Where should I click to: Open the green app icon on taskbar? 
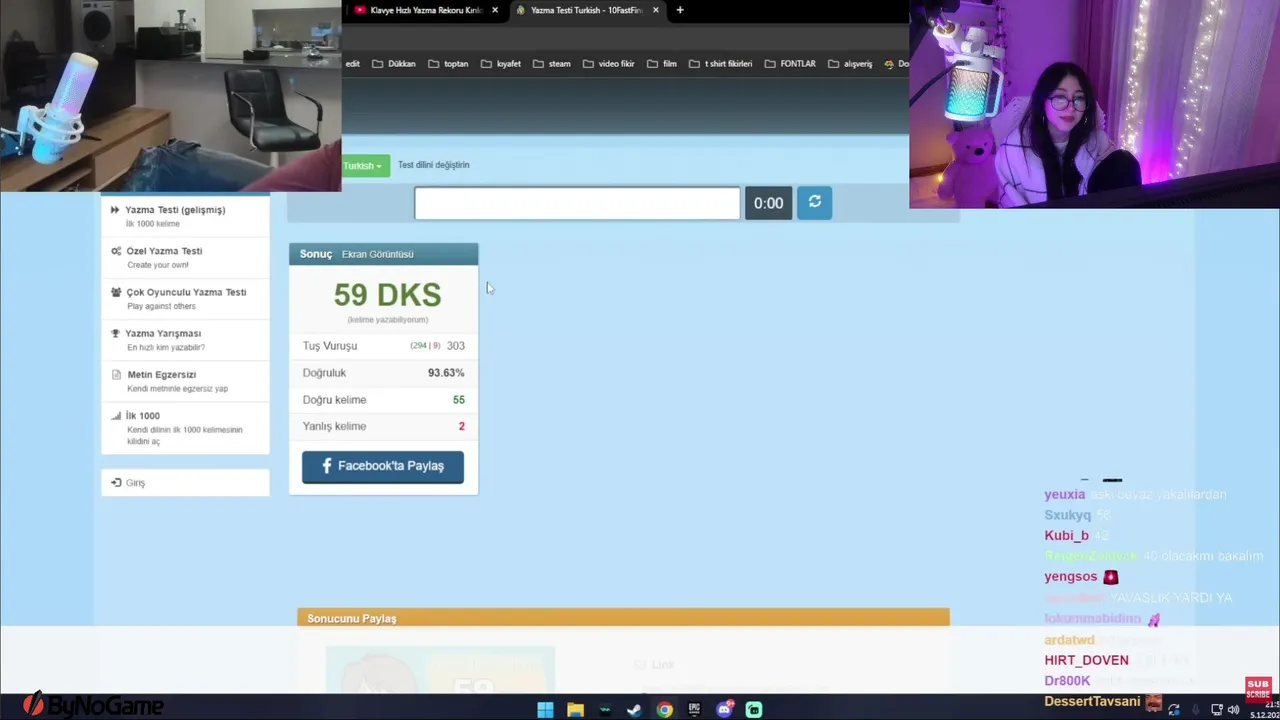click(x=754, y=710)
